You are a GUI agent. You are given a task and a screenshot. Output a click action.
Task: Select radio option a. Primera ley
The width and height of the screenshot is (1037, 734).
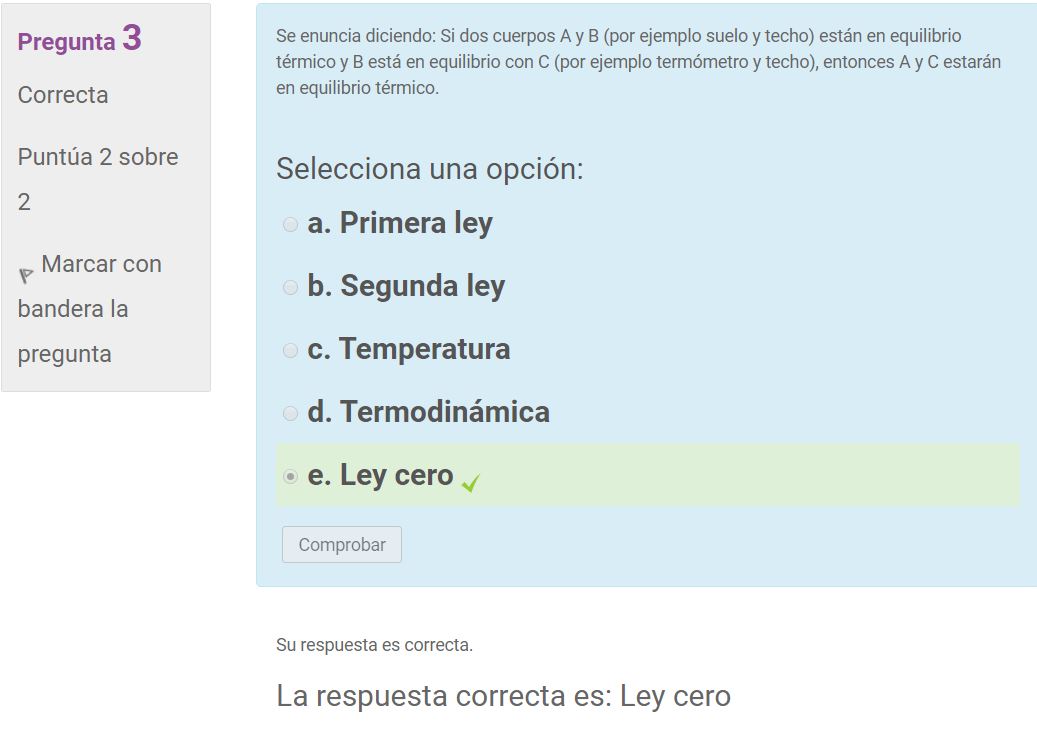290,225
